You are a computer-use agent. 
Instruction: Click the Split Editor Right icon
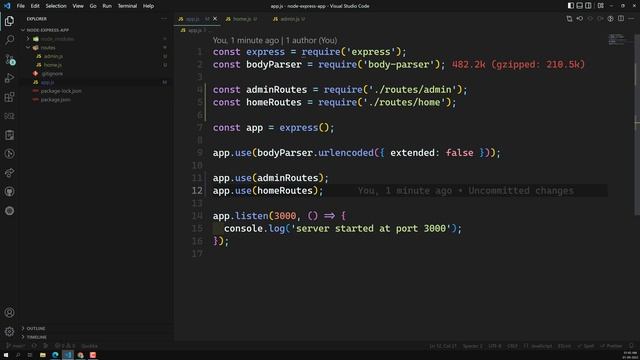tap(621, 19)
